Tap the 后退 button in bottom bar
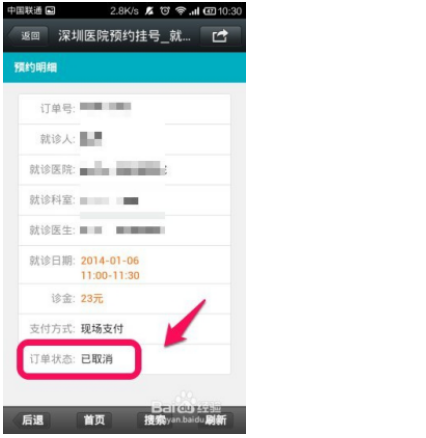The height and width of the screenshot is (438, 426). tap(31, 420)
